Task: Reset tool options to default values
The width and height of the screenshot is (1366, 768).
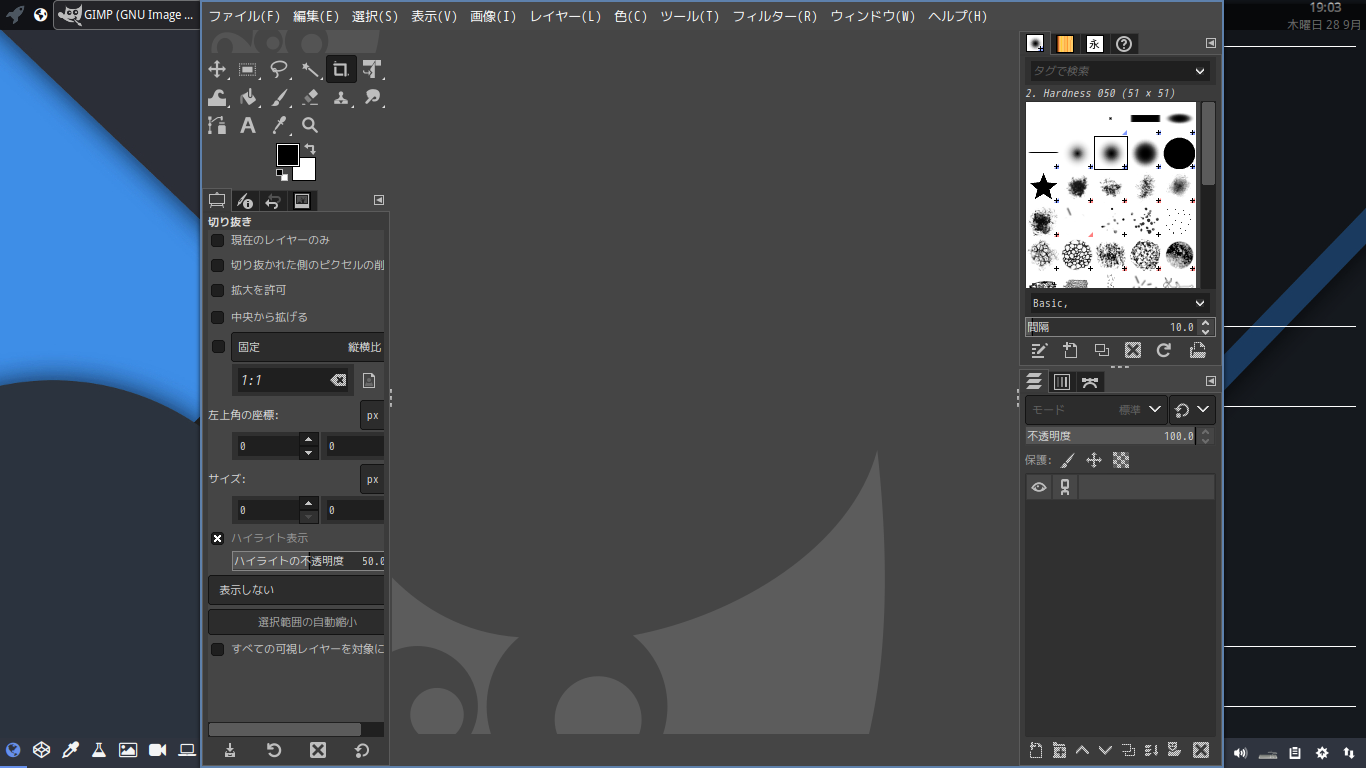Action: click(362, 750)
